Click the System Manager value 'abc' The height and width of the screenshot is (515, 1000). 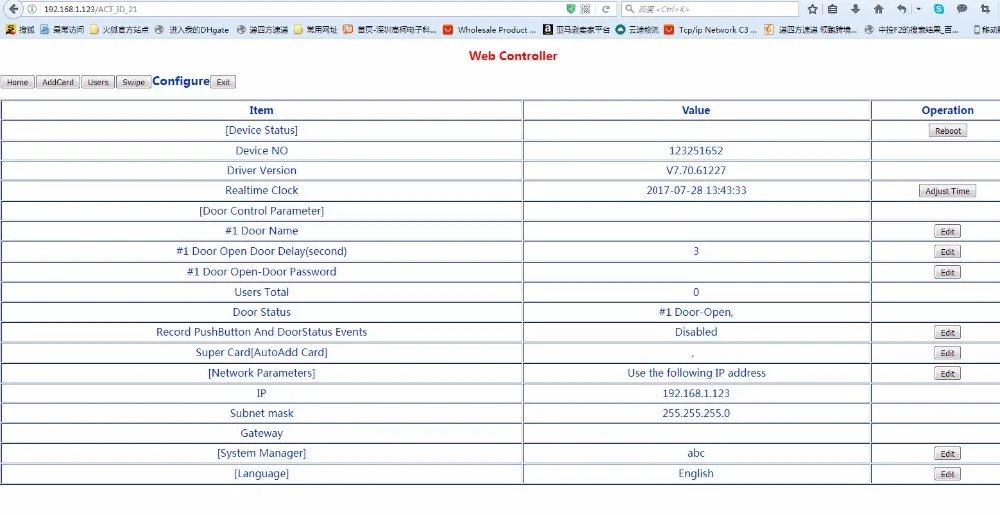tap(696, 453)
